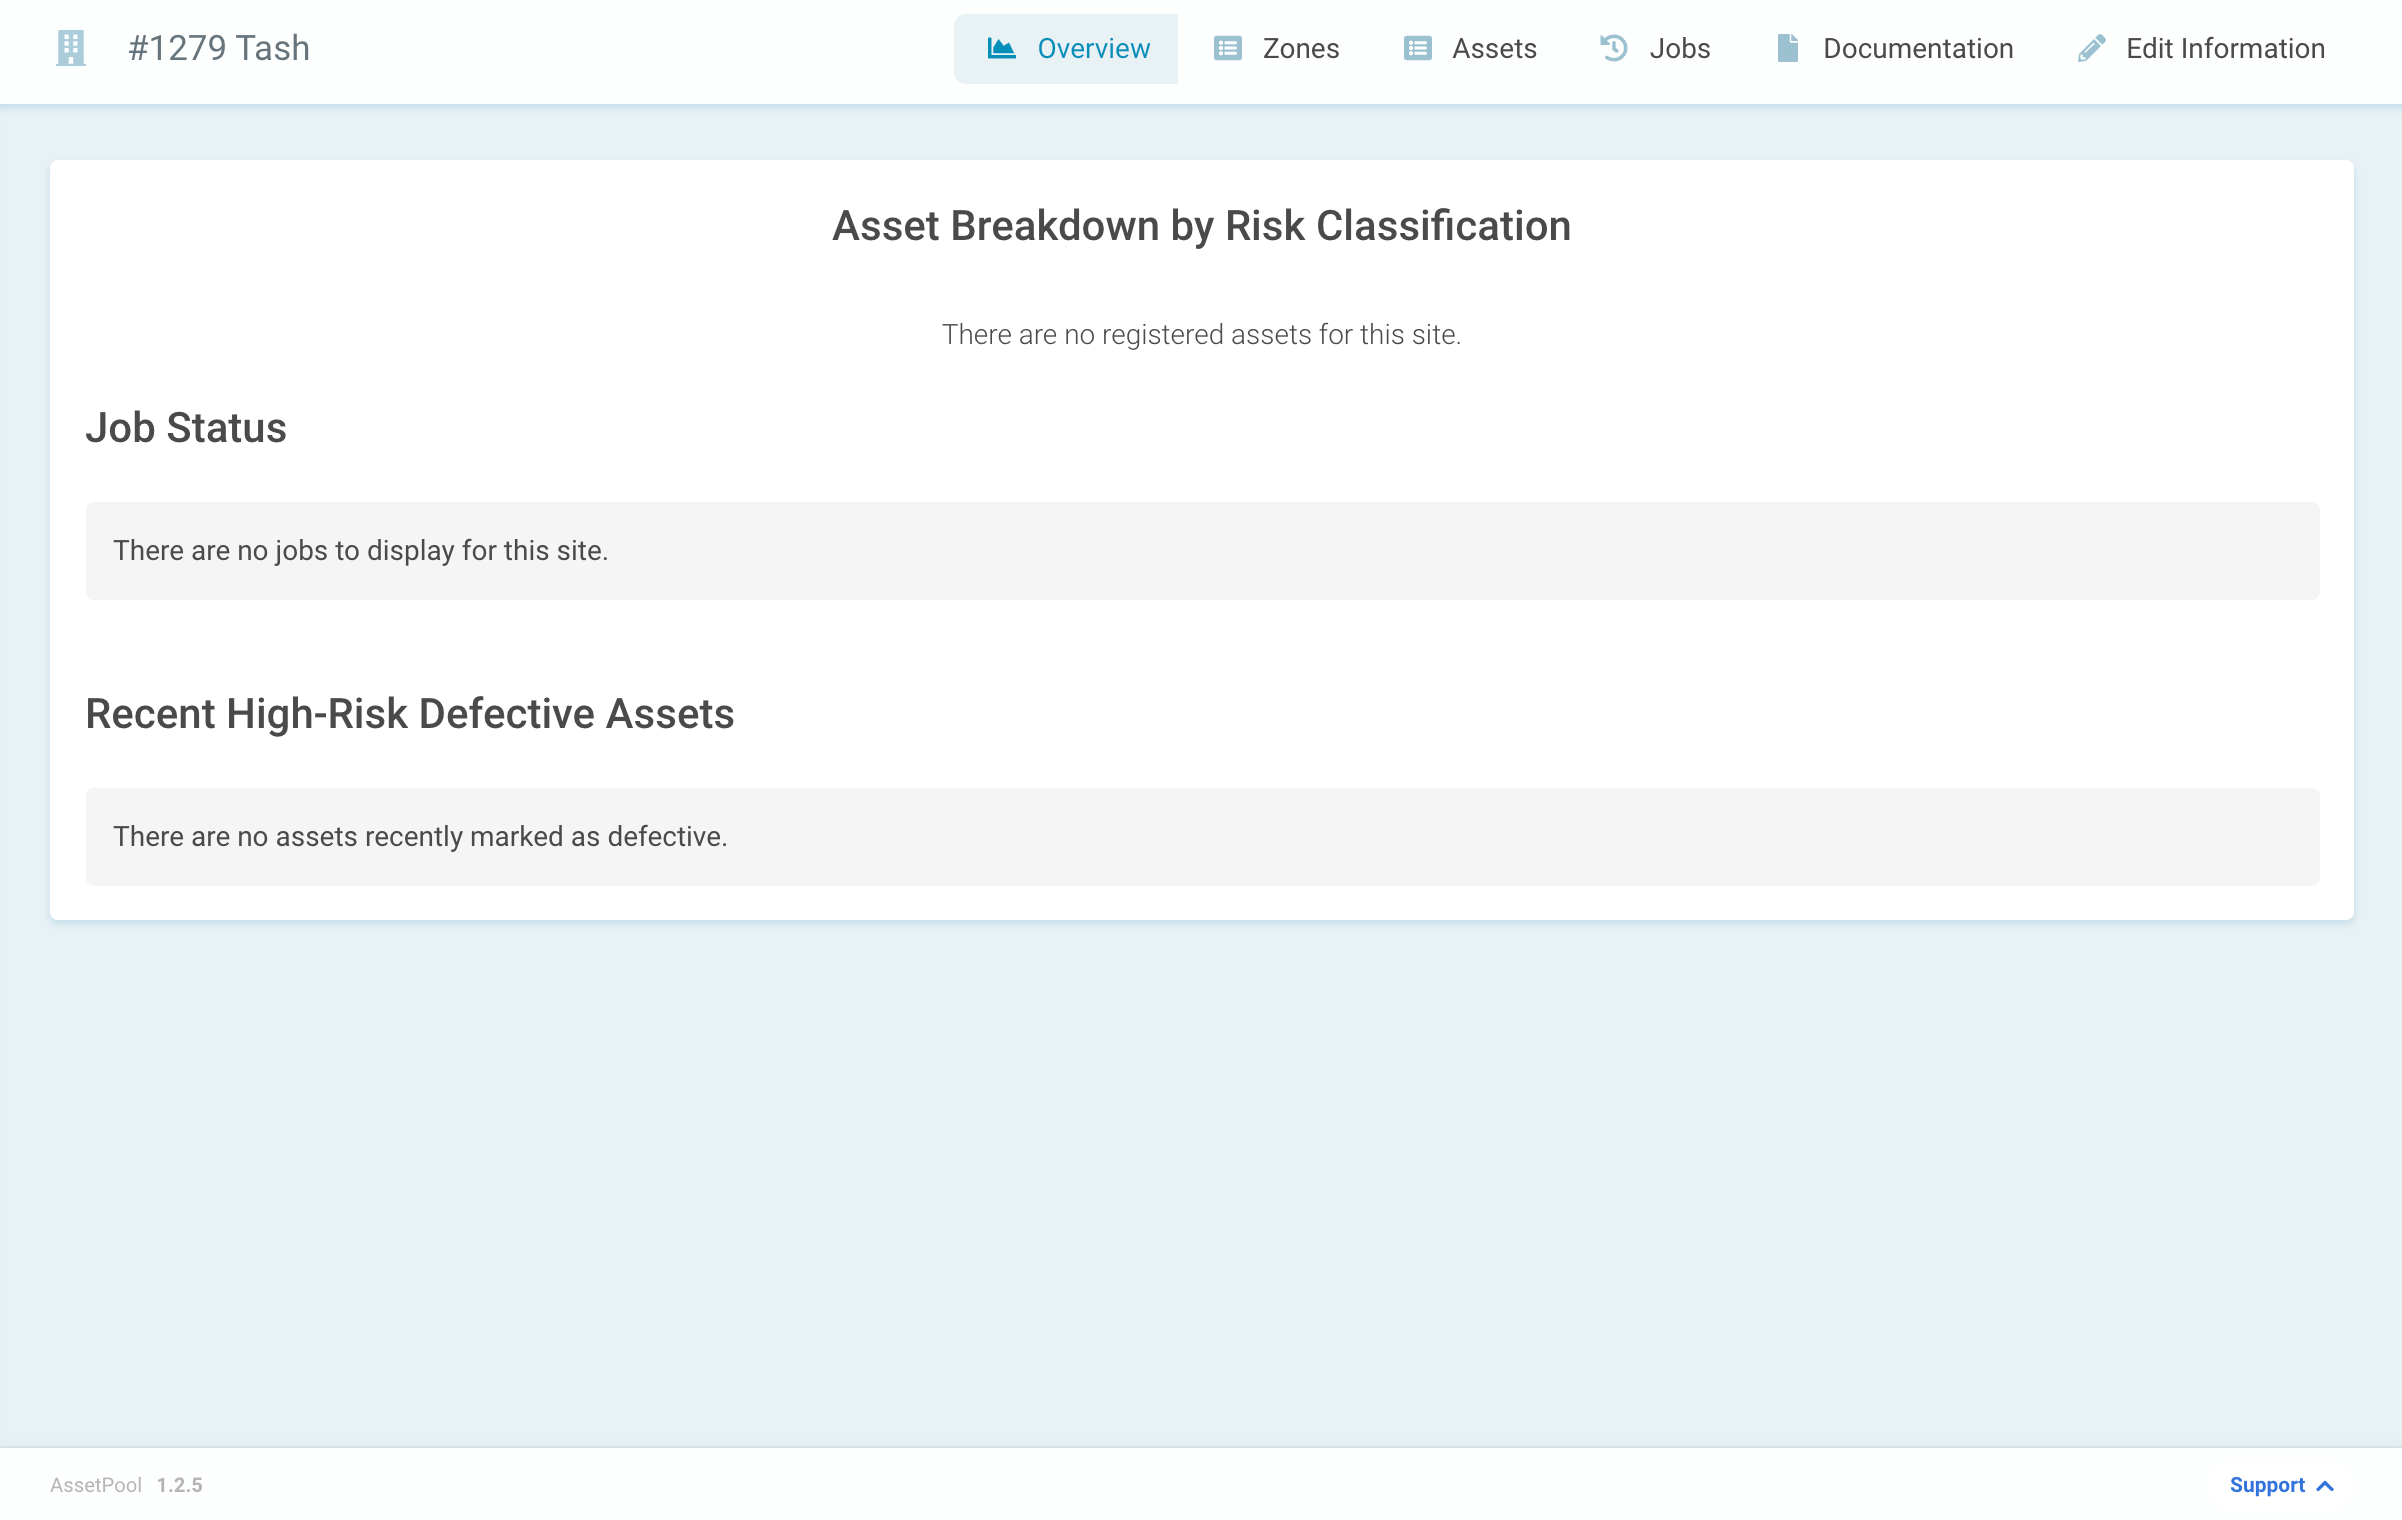
Task: Click the site title #1279 Tash
Action: click(220, 46)
